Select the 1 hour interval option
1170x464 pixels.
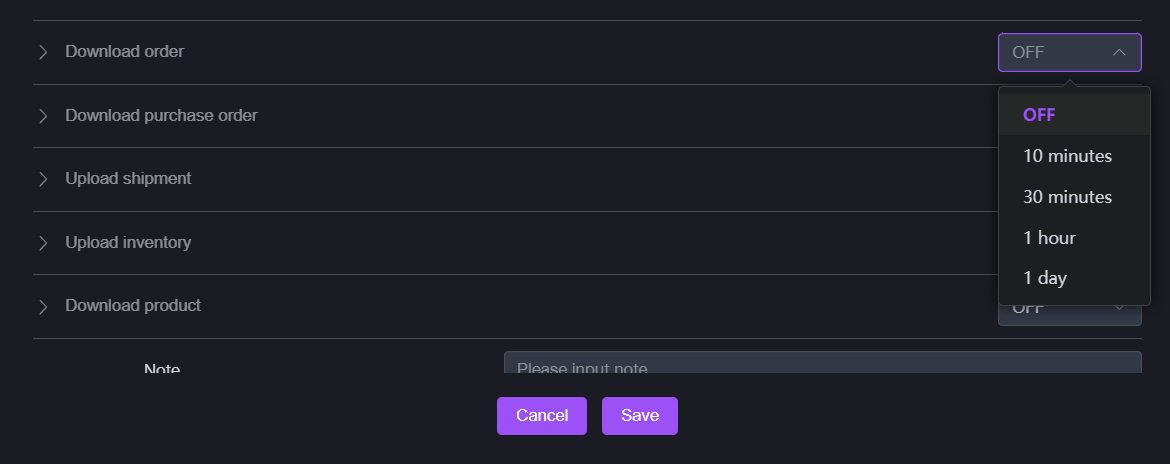1049,238
